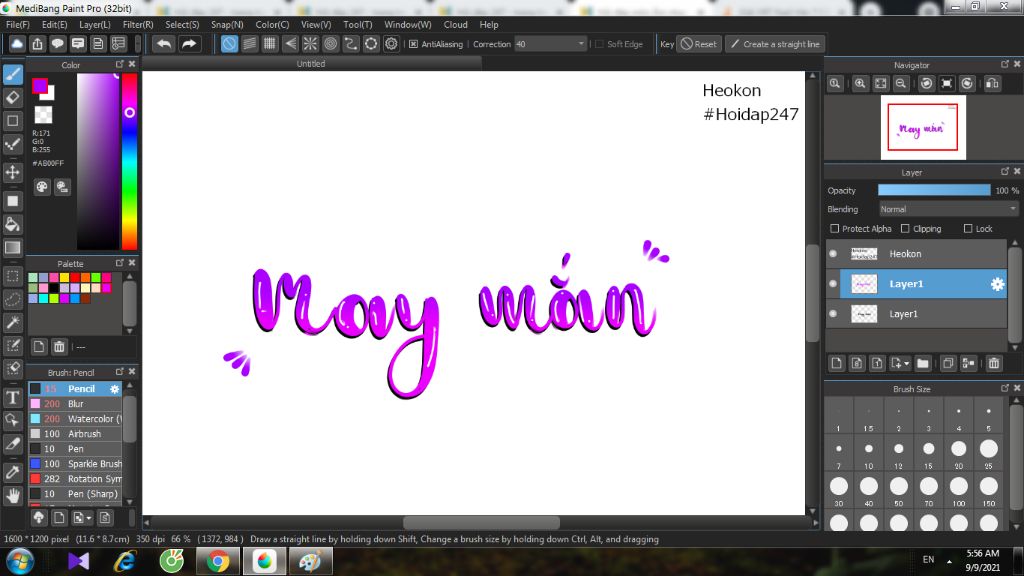Select the Watercolor brush
Screen dimensions: 1024x576
pos(75,419)
